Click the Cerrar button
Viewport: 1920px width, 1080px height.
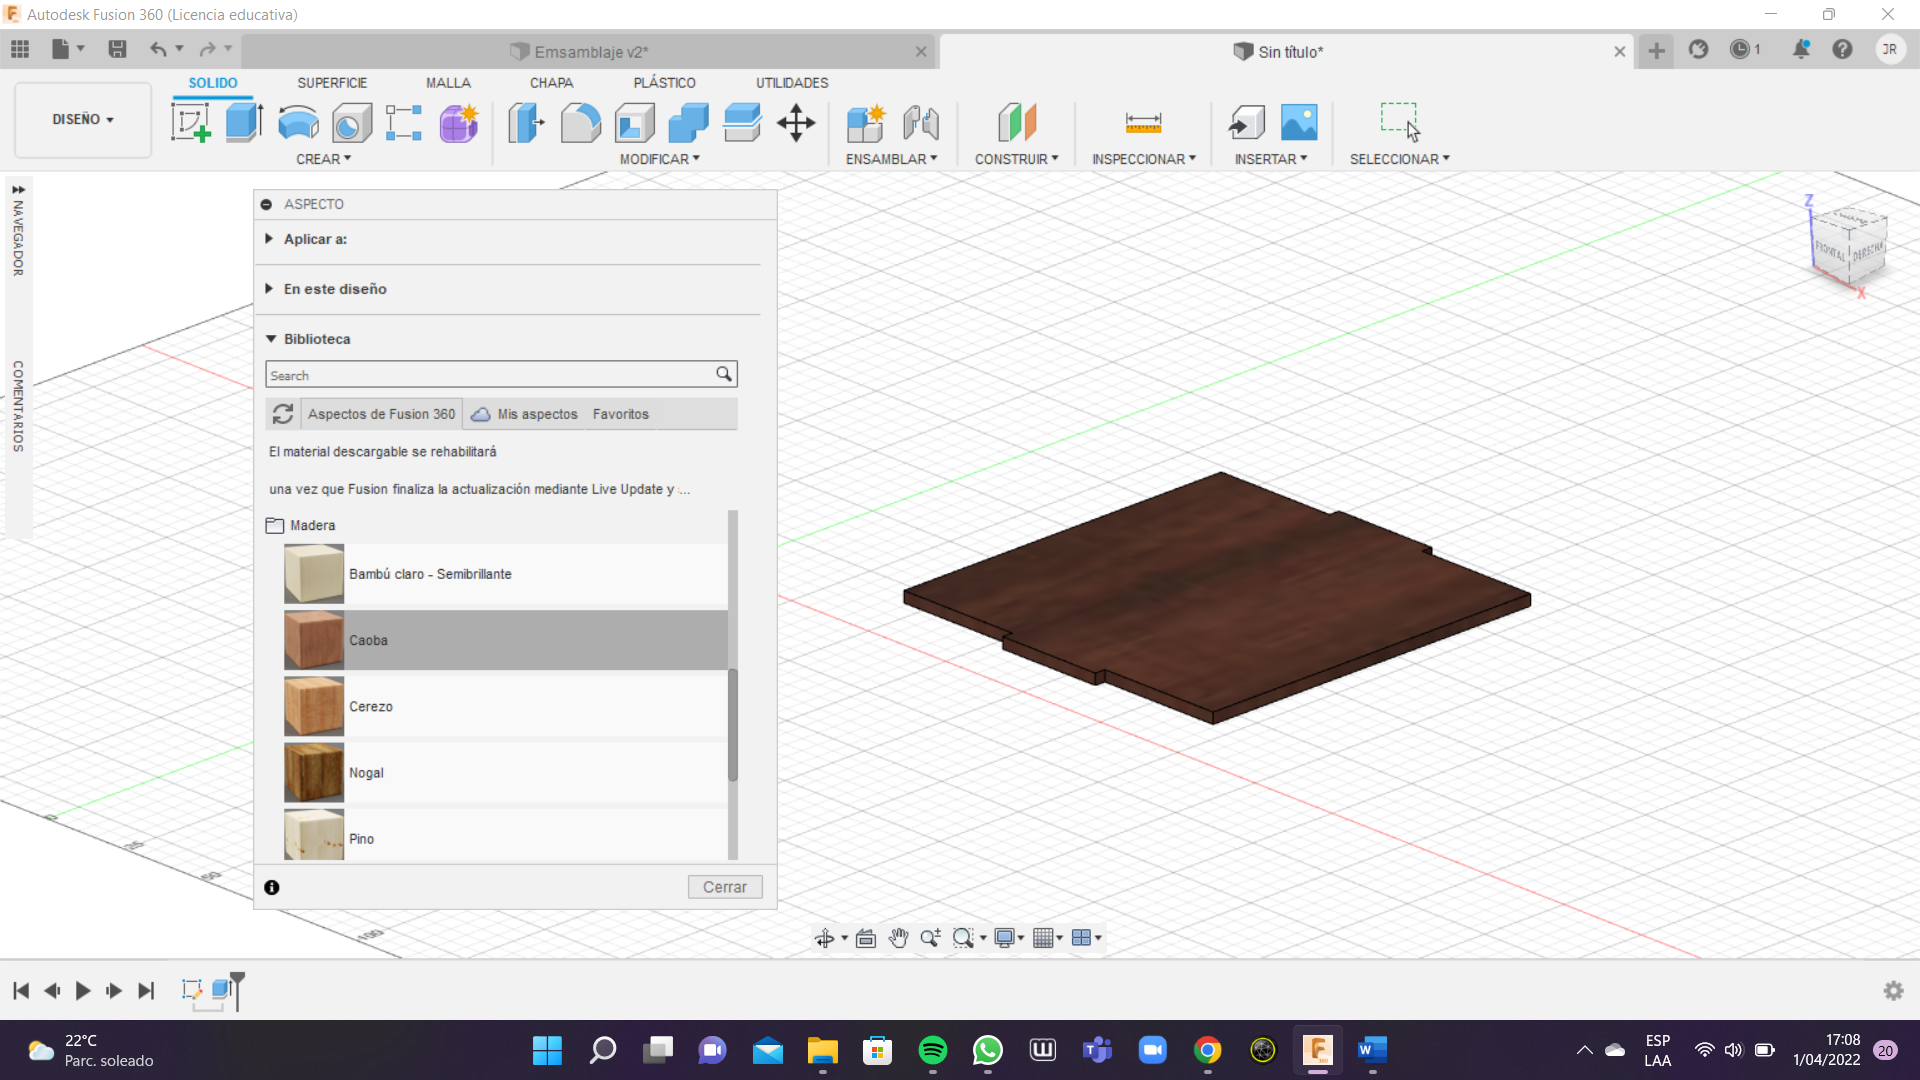pyautogui.click(x=724, y=887)
